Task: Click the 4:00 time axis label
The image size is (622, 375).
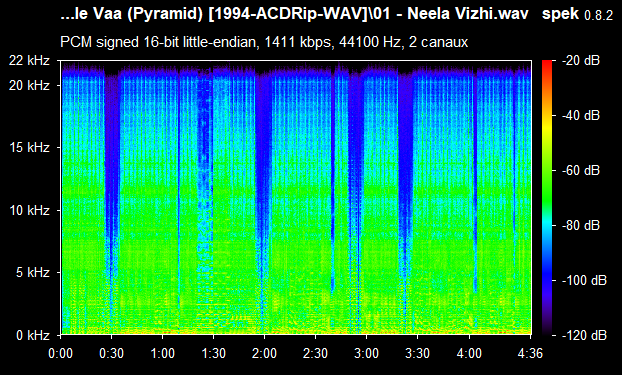Action: (x=469, y=353)
